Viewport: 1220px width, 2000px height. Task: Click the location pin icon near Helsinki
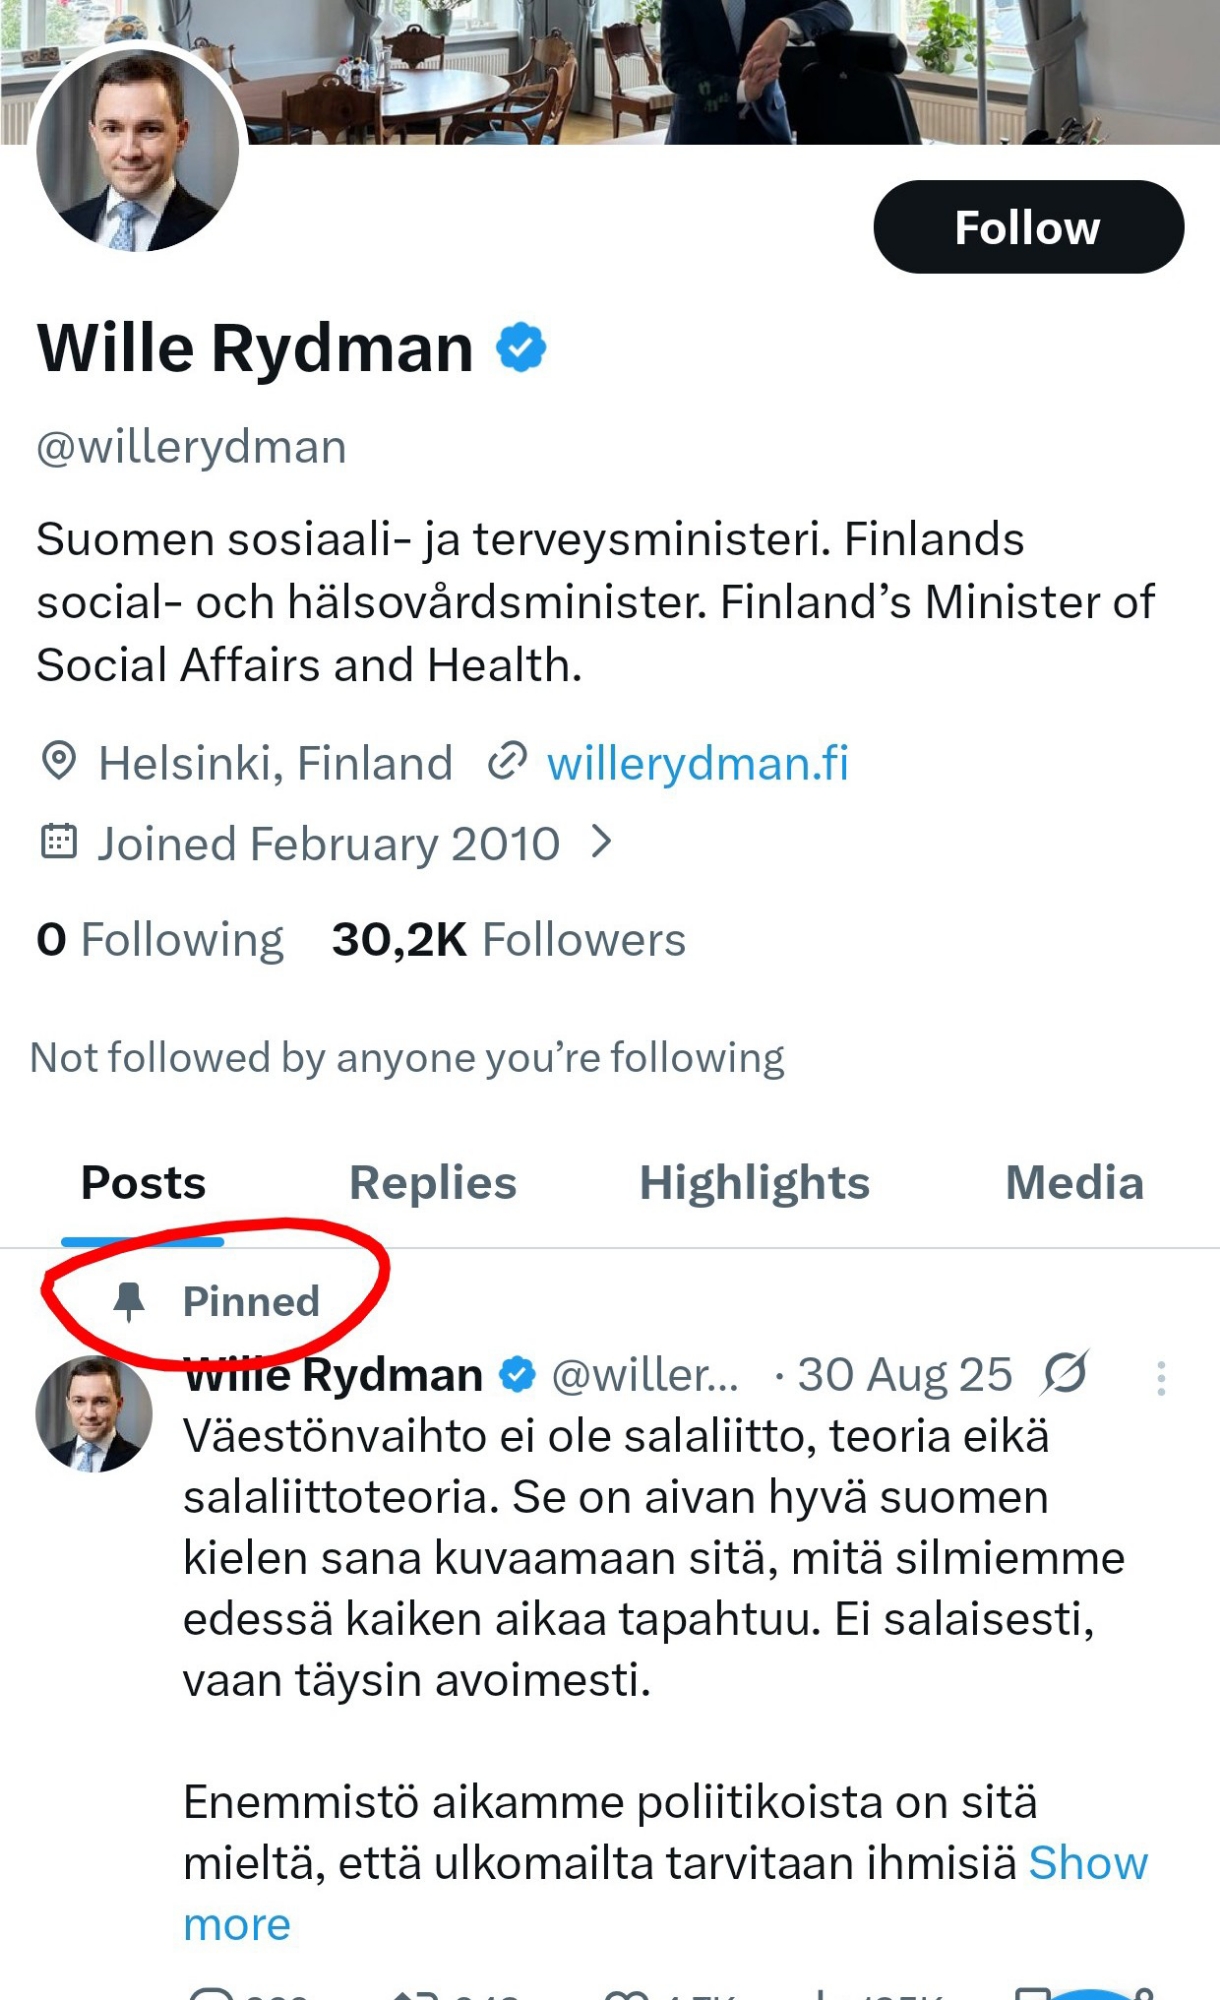[x=59, y=762]
